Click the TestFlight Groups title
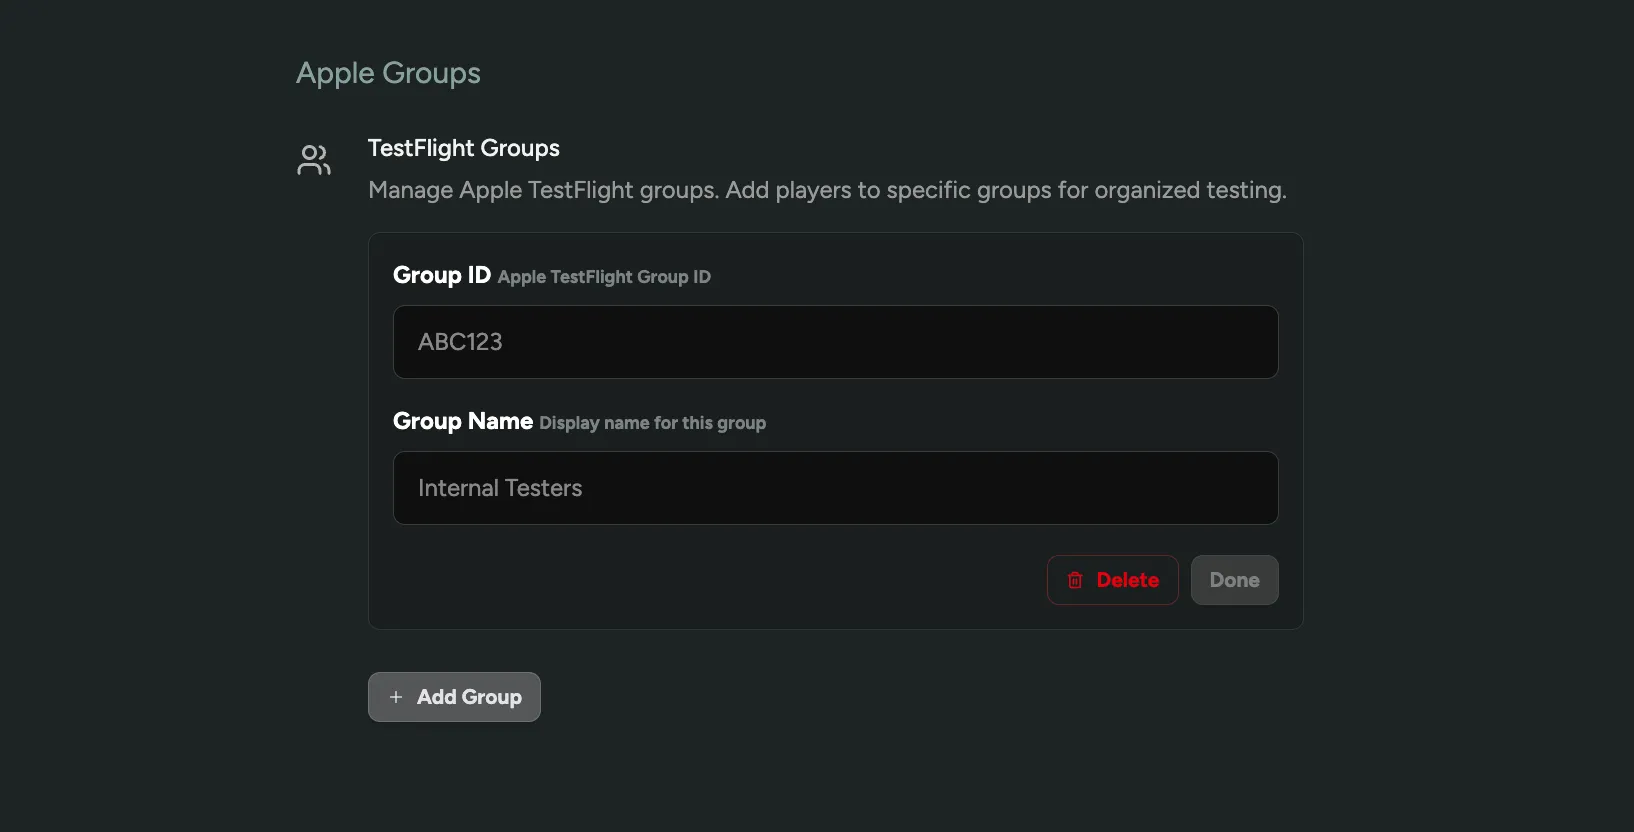1634x832 pixels. 464,148
